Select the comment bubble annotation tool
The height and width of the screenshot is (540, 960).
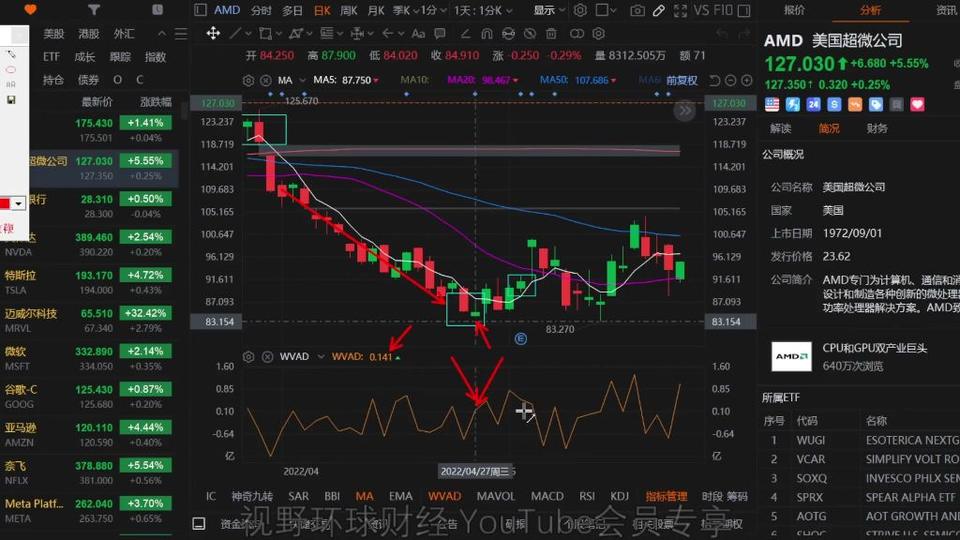[440, 33]
